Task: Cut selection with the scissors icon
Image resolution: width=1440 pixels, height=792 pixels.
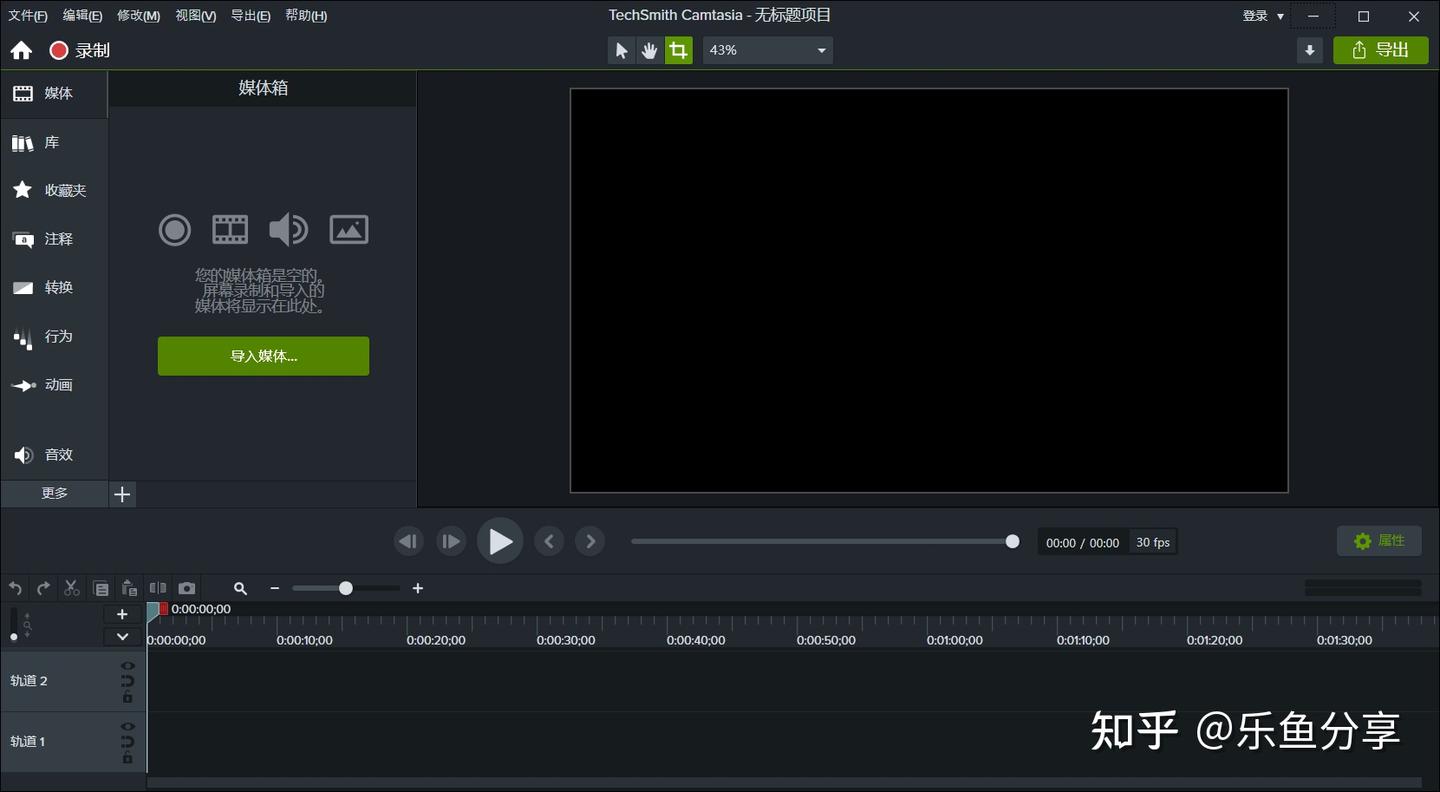Action: [71, 588]
